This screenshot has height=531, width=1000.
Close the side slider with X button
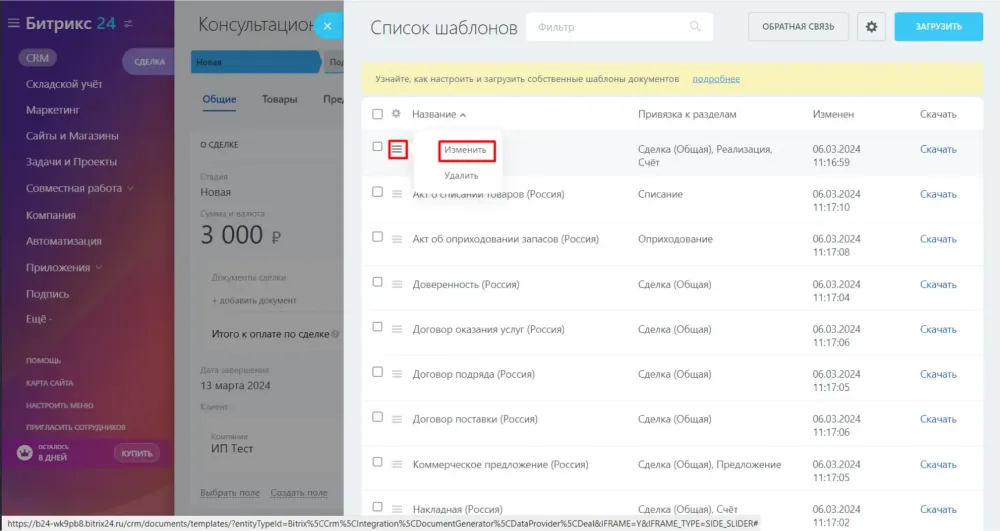pos(327,26)
